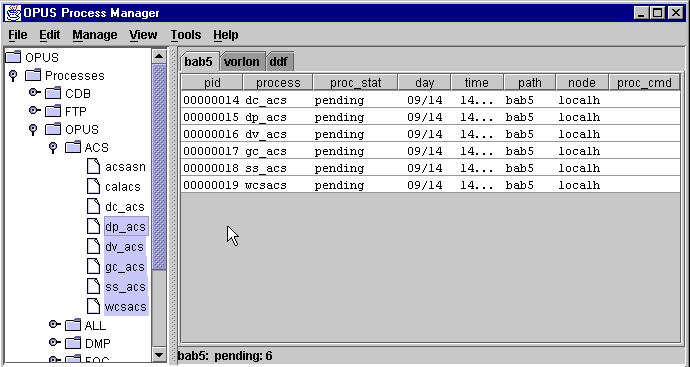Screen dimensions: 690x367
Task: Open the Help menu
Action: (226, 35)
